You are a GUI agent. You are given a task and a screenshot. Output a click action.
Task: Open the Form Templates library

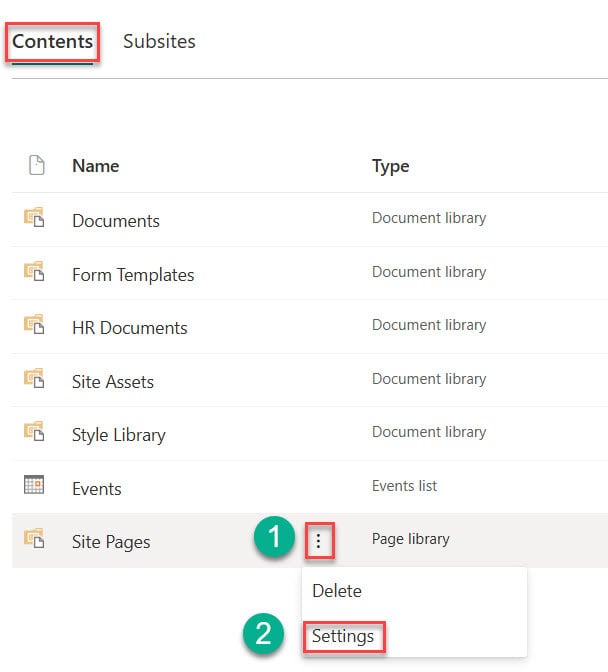(133, 275)
